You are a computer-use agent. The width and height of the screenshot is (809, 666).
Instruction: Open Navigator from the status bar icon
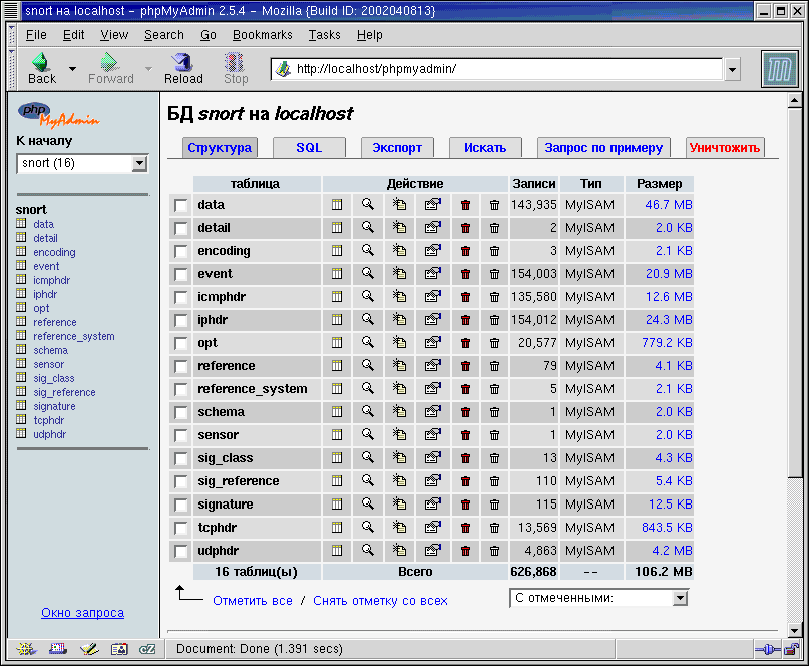tap(25, 649)
